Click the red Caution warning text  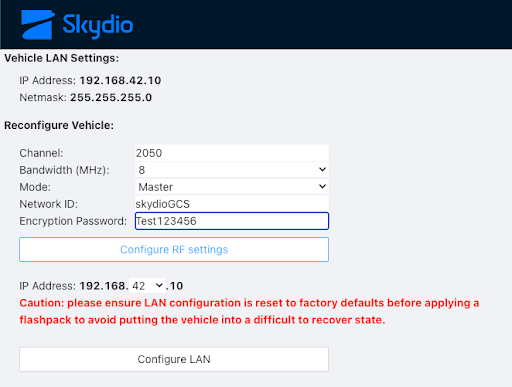click(249, 311)
